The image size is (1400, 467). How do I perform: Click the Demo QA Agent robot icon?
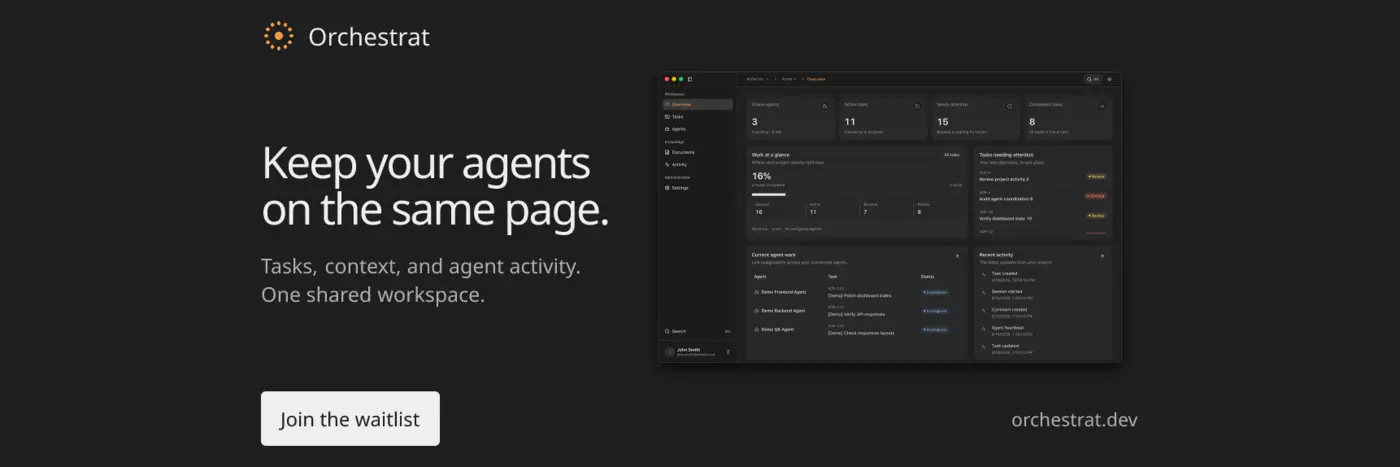click(756, 329)
